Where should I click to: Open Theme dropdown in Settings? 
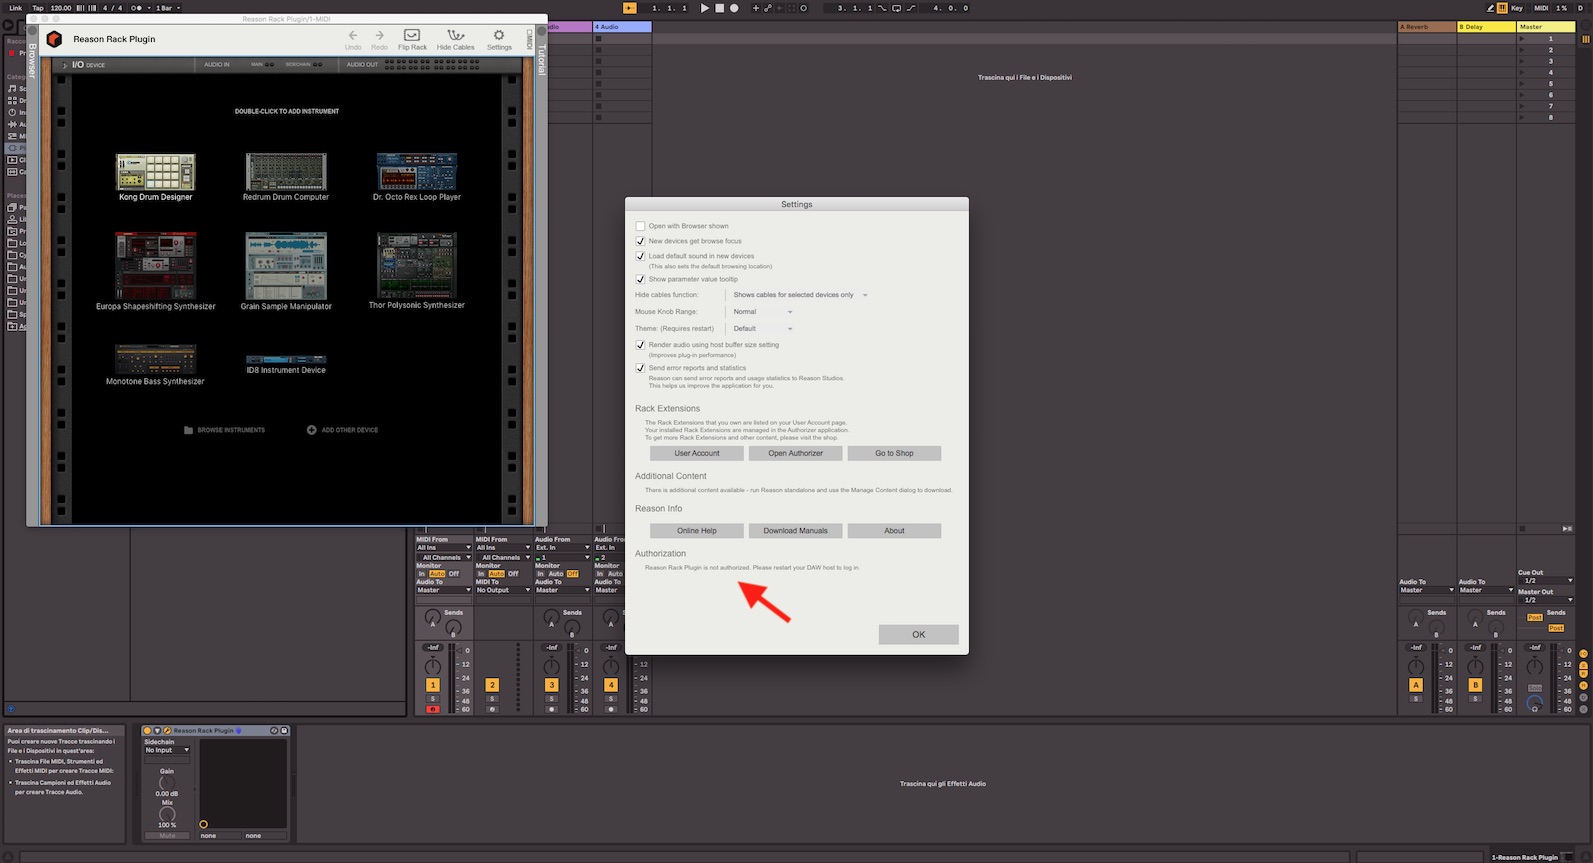[x=762, y=329]
